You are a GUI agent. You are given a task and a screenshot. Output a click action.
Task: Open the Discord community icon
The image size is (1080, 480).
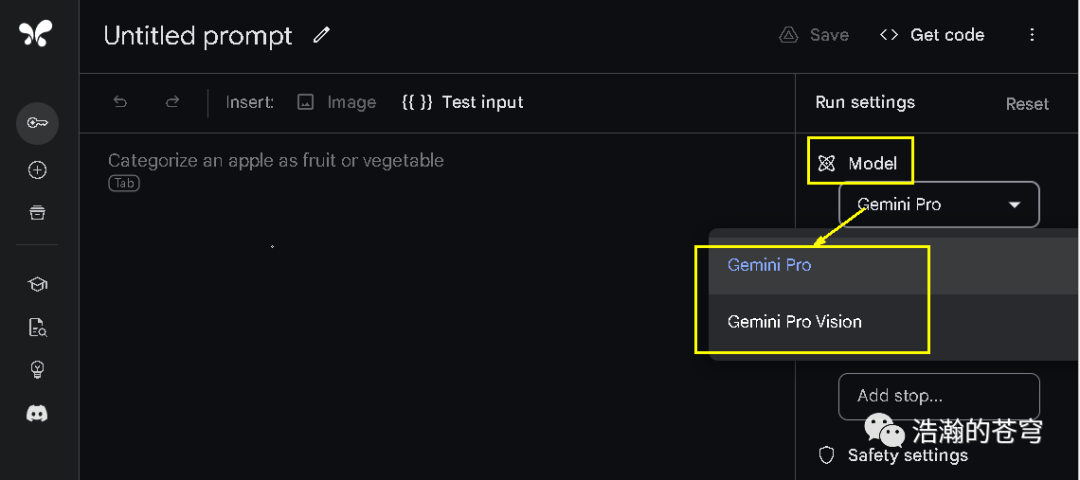37,413
